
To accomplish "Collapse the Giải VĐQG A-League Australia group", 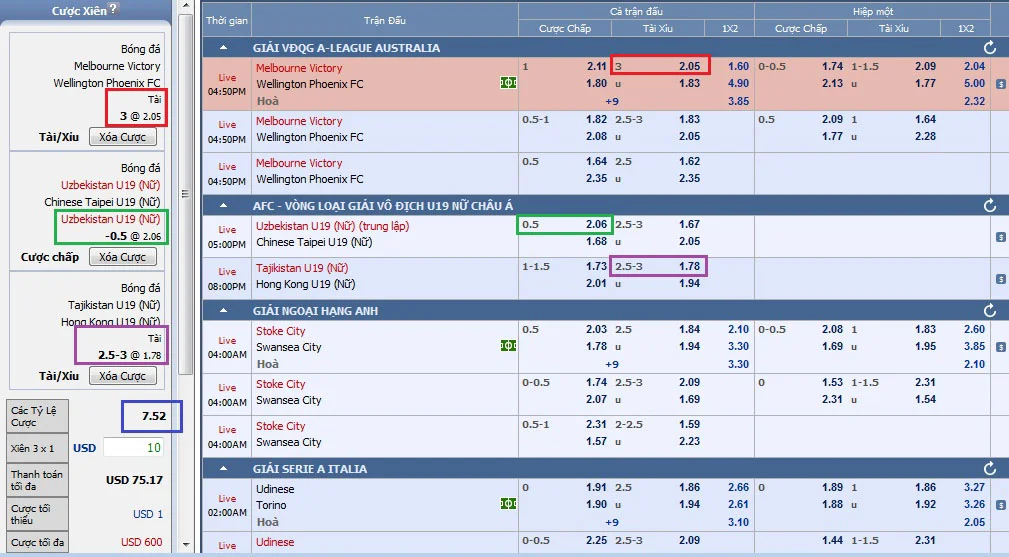I will click(x=223, y=48).
